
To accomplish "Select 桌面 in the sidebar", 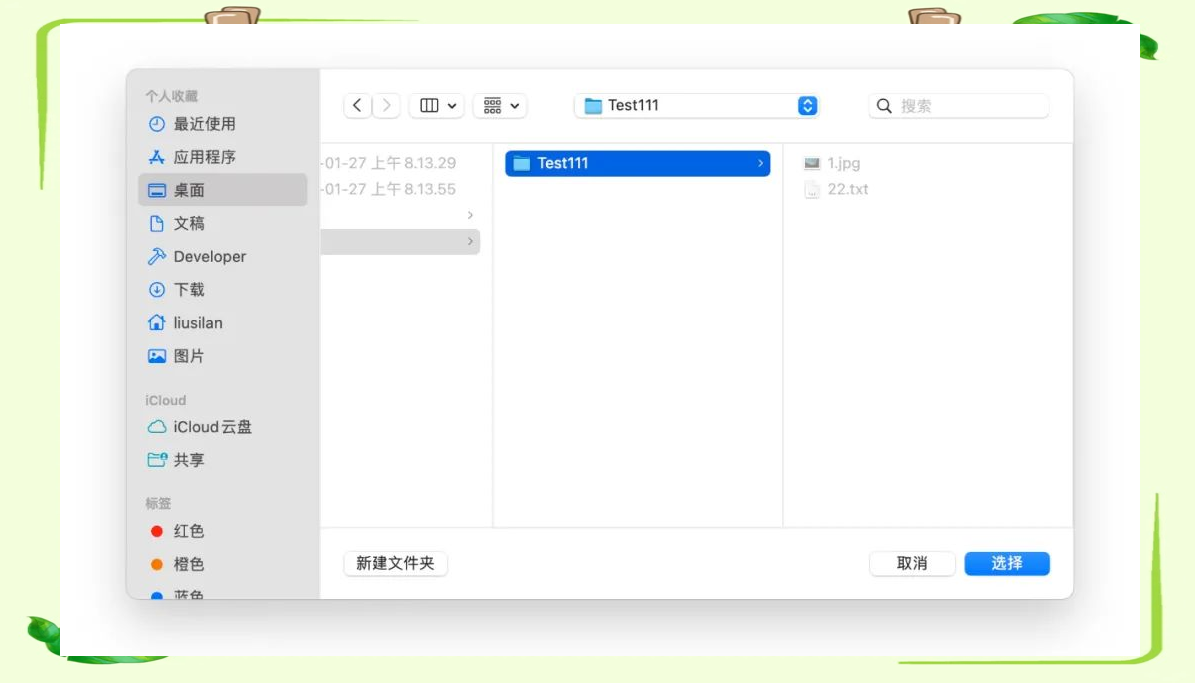I will [223, 190].
